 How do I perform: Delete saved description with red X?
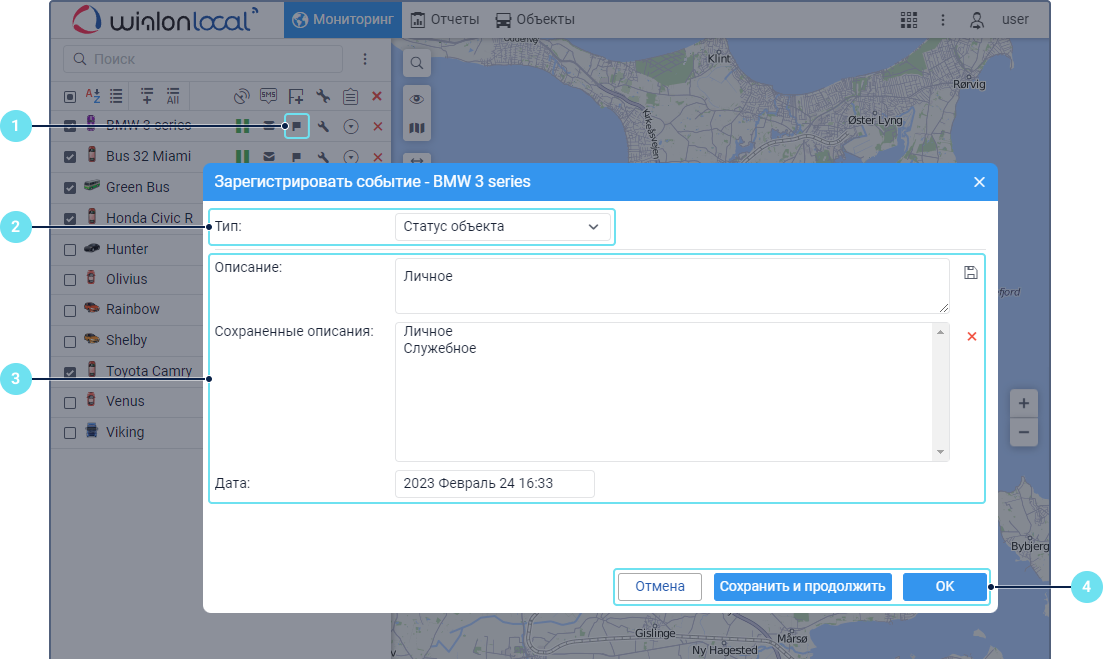[971, 337]
